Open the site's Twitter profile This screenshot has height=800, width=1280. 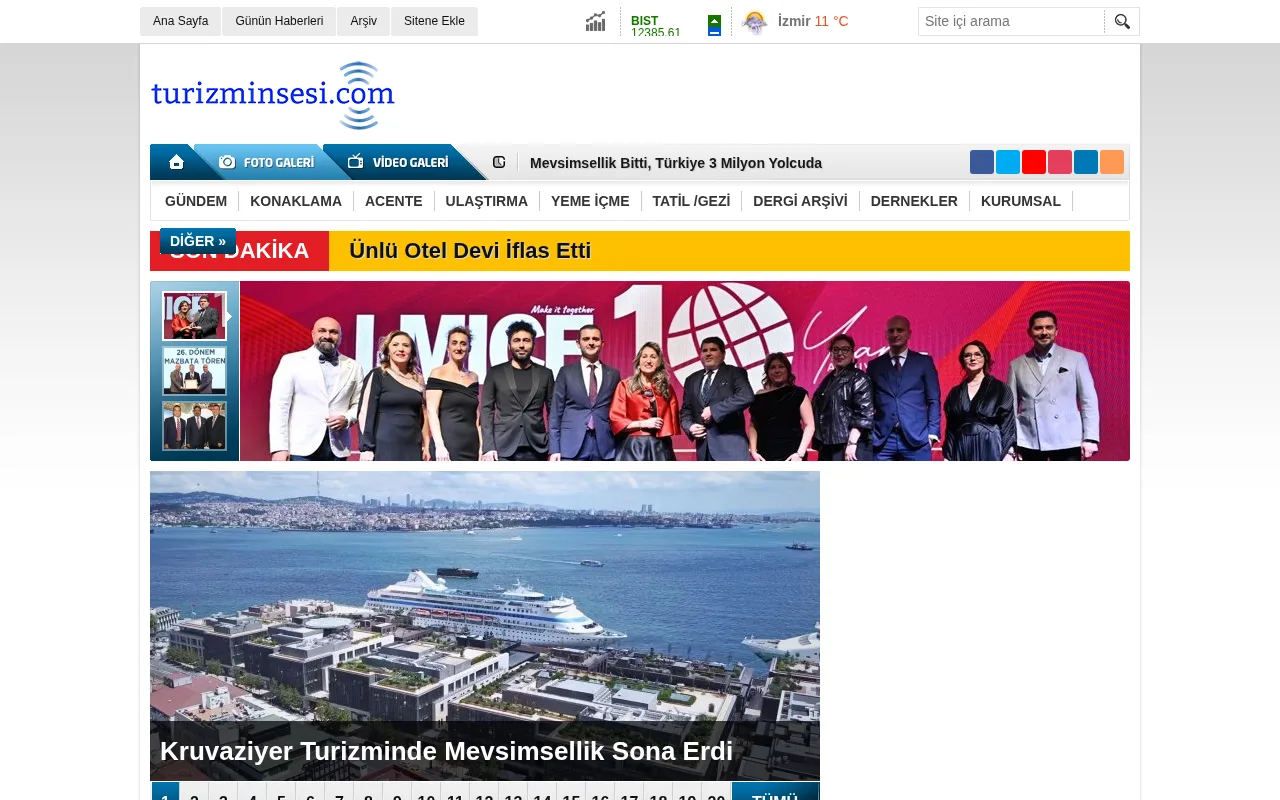pos(1008,161)
